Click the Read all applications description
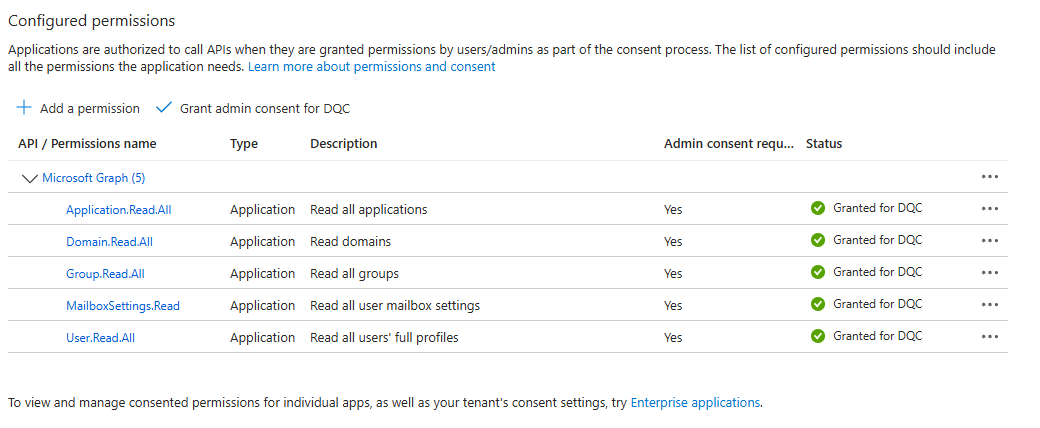The width and height of the screenshot is (1040, 428). pyautogui.click(x=369, y=210)
